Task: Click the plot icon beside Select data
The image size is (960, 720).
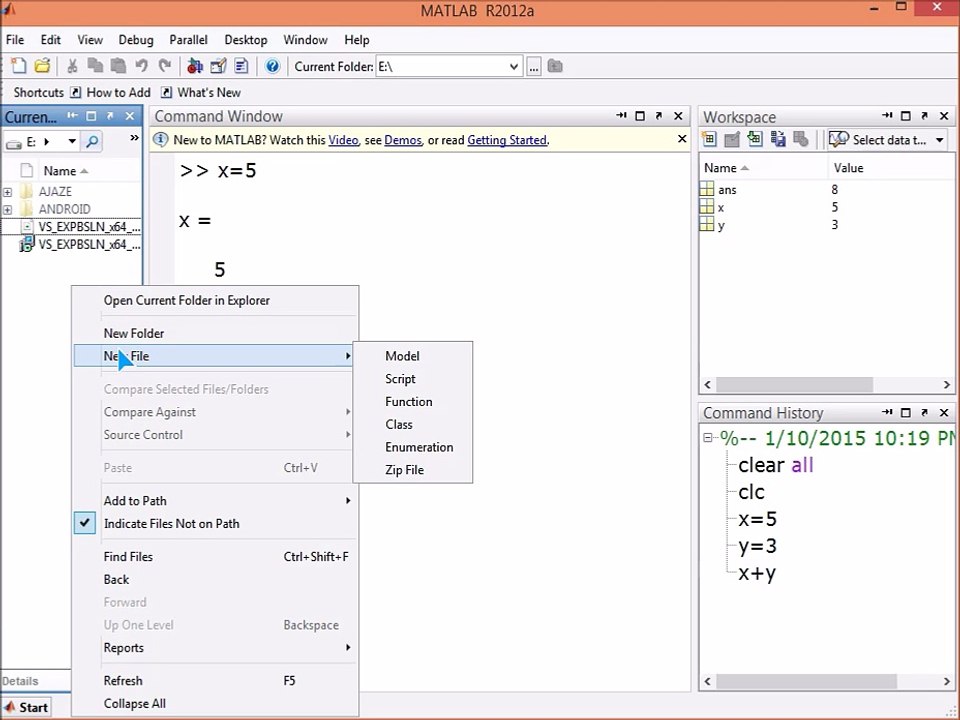Action: pos(838,140)
